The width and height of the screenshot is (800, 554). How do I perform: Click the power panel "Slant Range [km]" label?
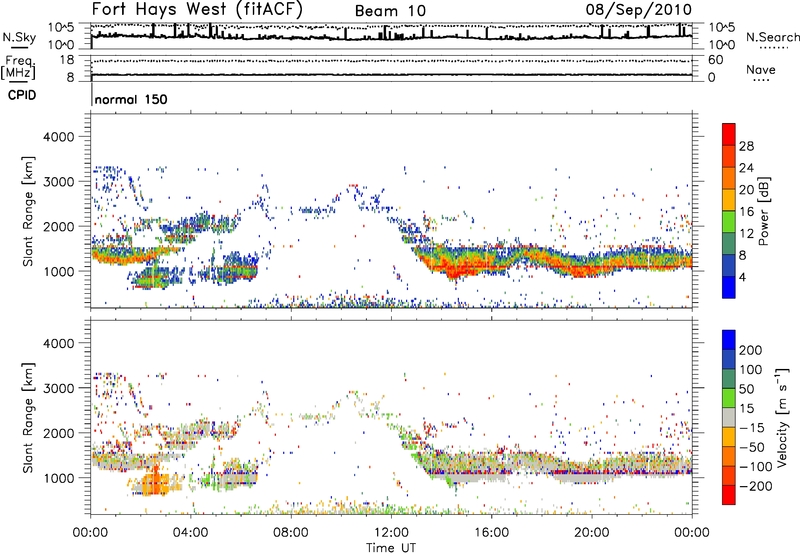coord(28,211)
